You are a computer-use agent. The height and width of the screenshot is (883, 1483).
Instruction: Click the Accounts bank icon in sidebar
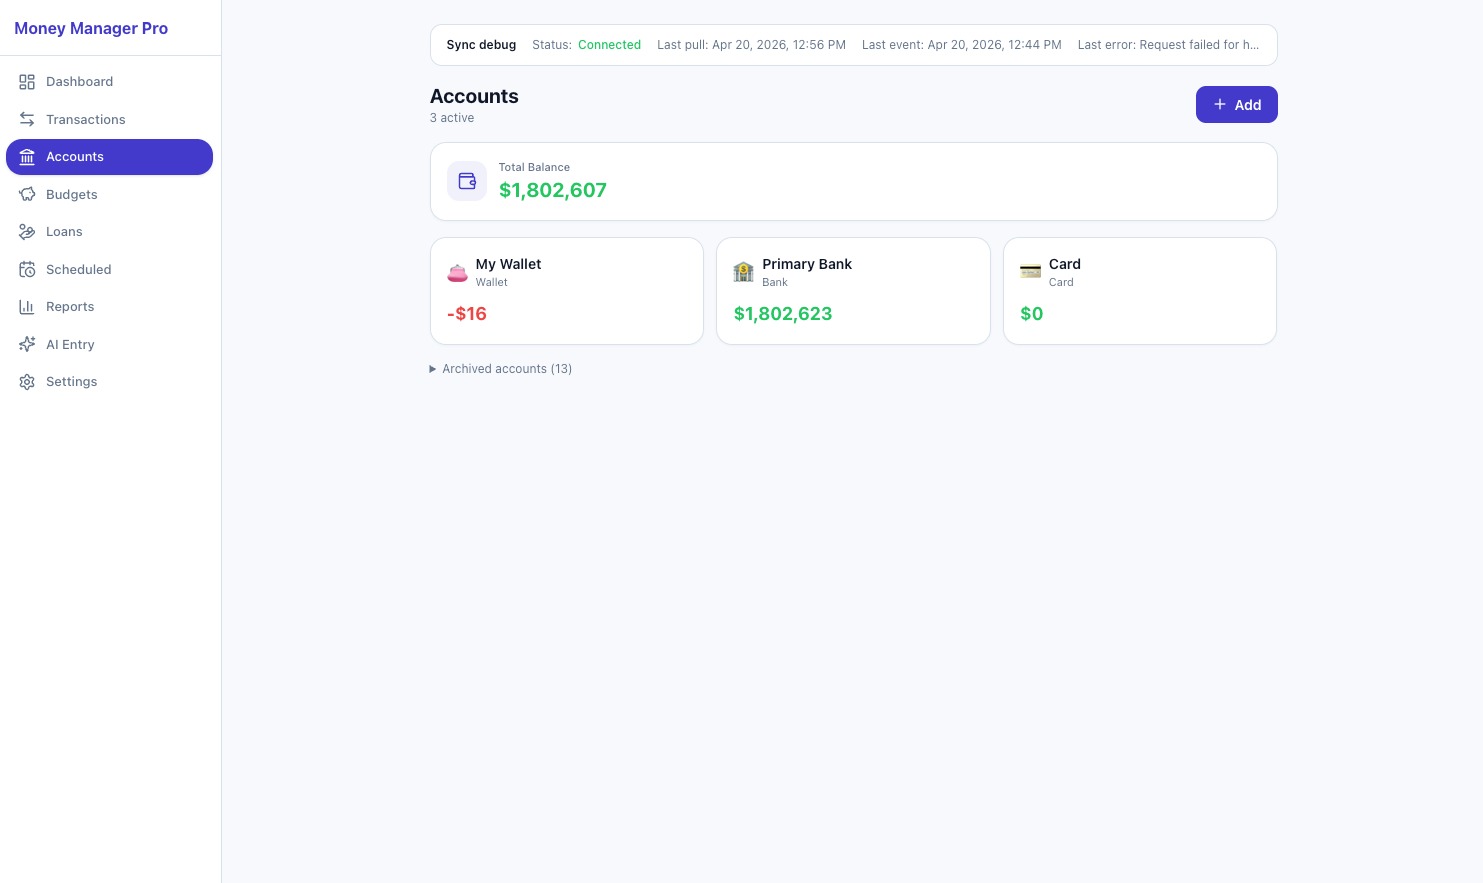27,157
